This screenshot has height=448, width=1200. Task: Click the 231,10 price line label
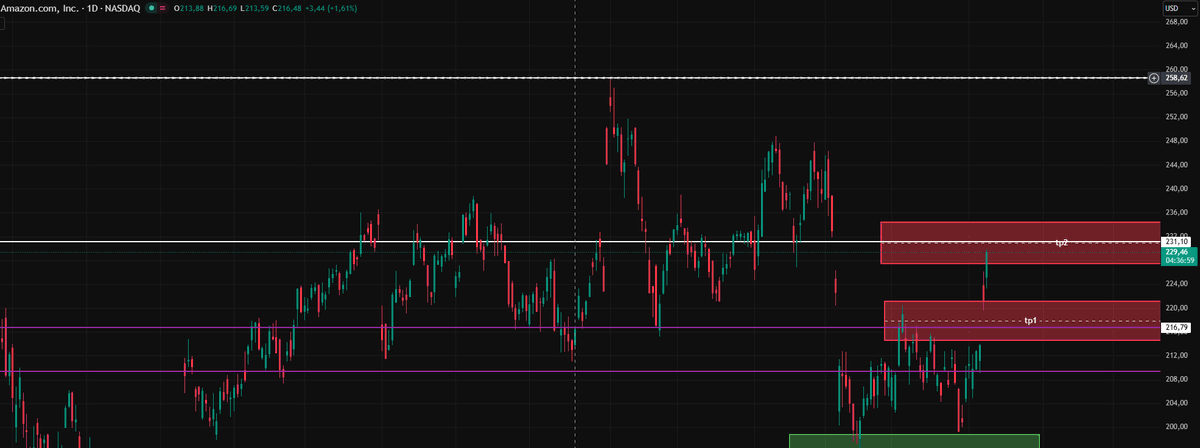click(1176, 242)
